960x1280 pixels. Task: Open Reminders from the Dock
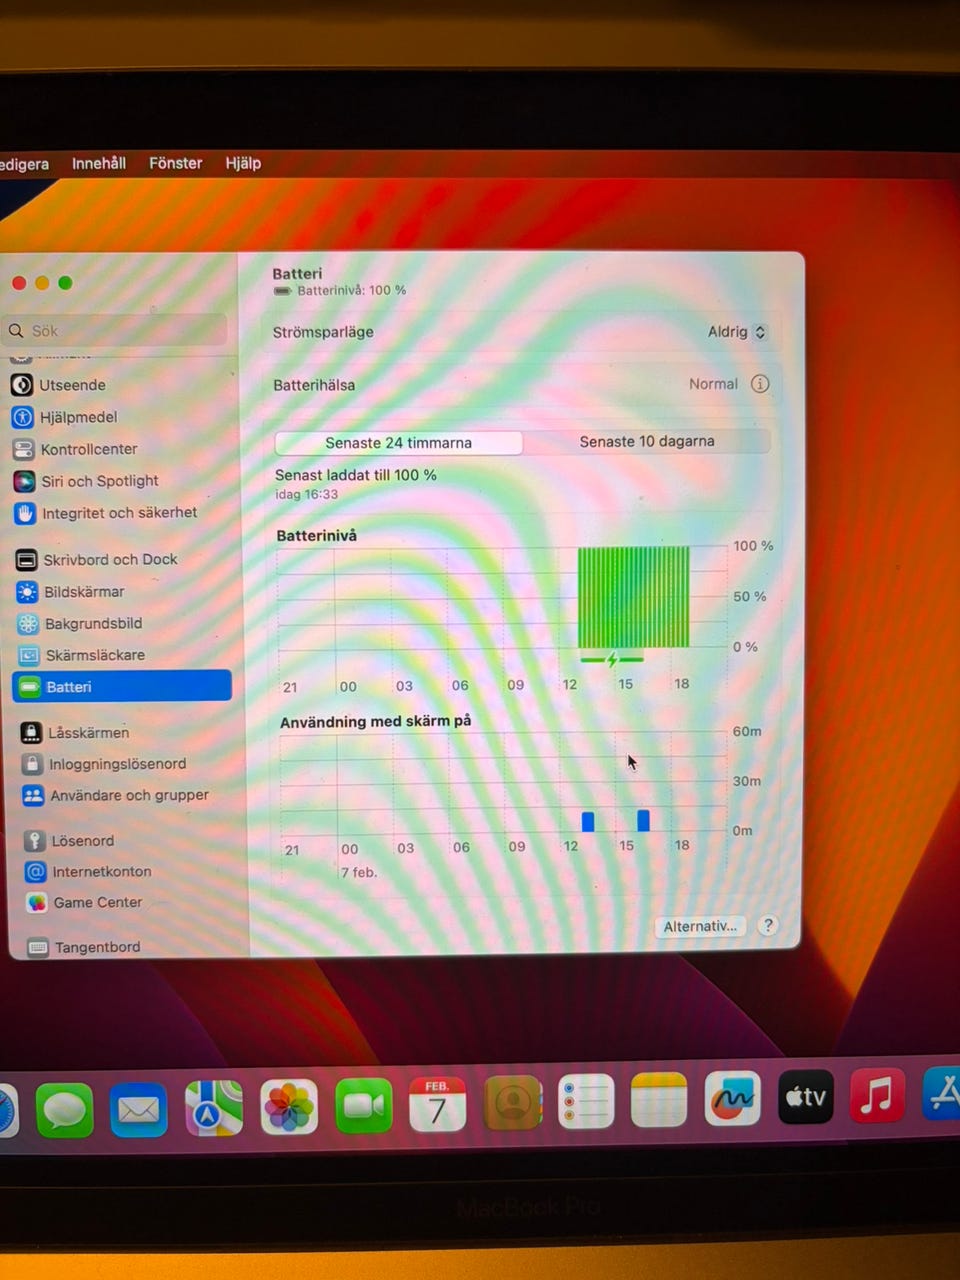585,1101
